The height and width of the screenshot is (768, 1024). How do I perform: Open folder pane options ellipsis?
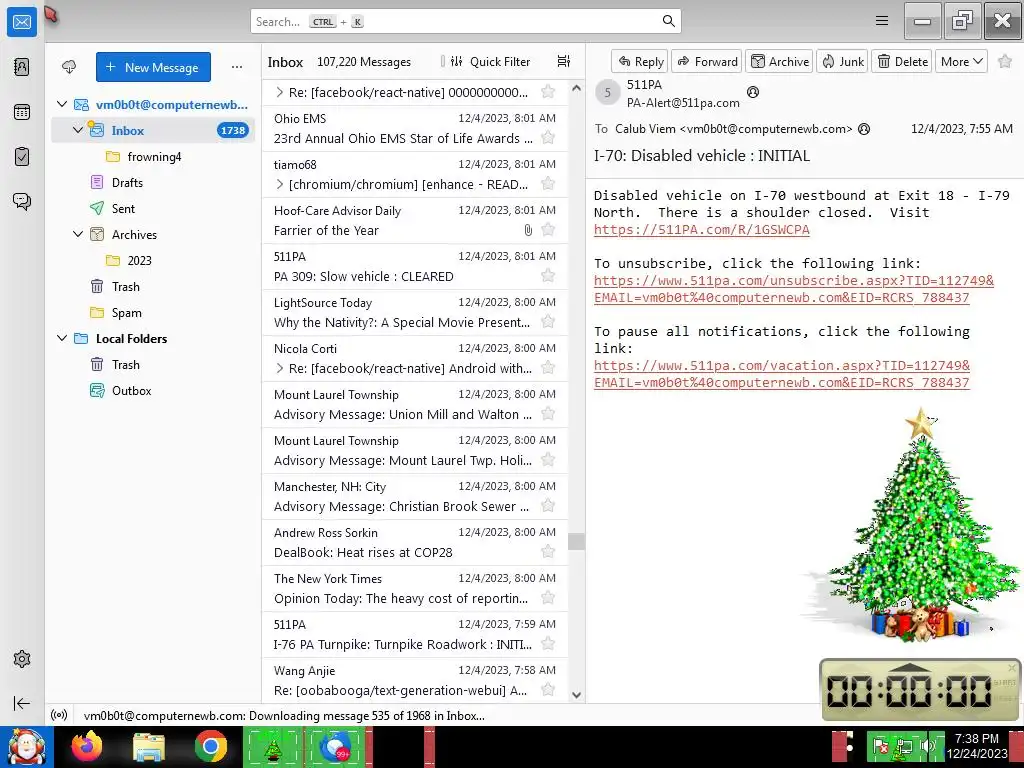click(237, 67)
